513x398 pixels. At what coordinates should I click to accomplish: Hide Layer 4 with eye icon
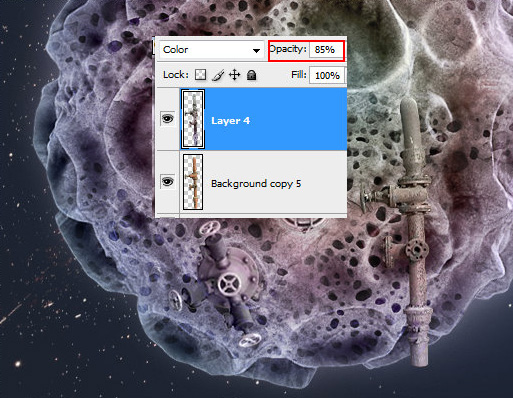point(167,118)
